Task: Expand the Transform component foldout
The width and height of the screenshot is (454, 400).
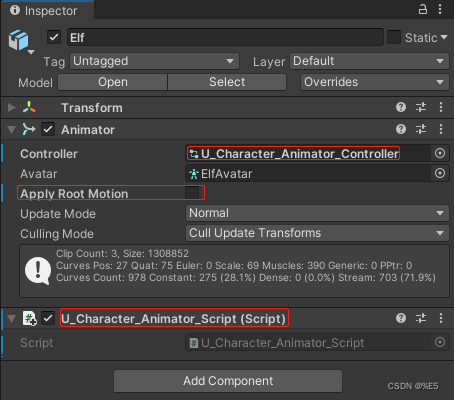Action: pyautogui.click(x=12, y=107)
